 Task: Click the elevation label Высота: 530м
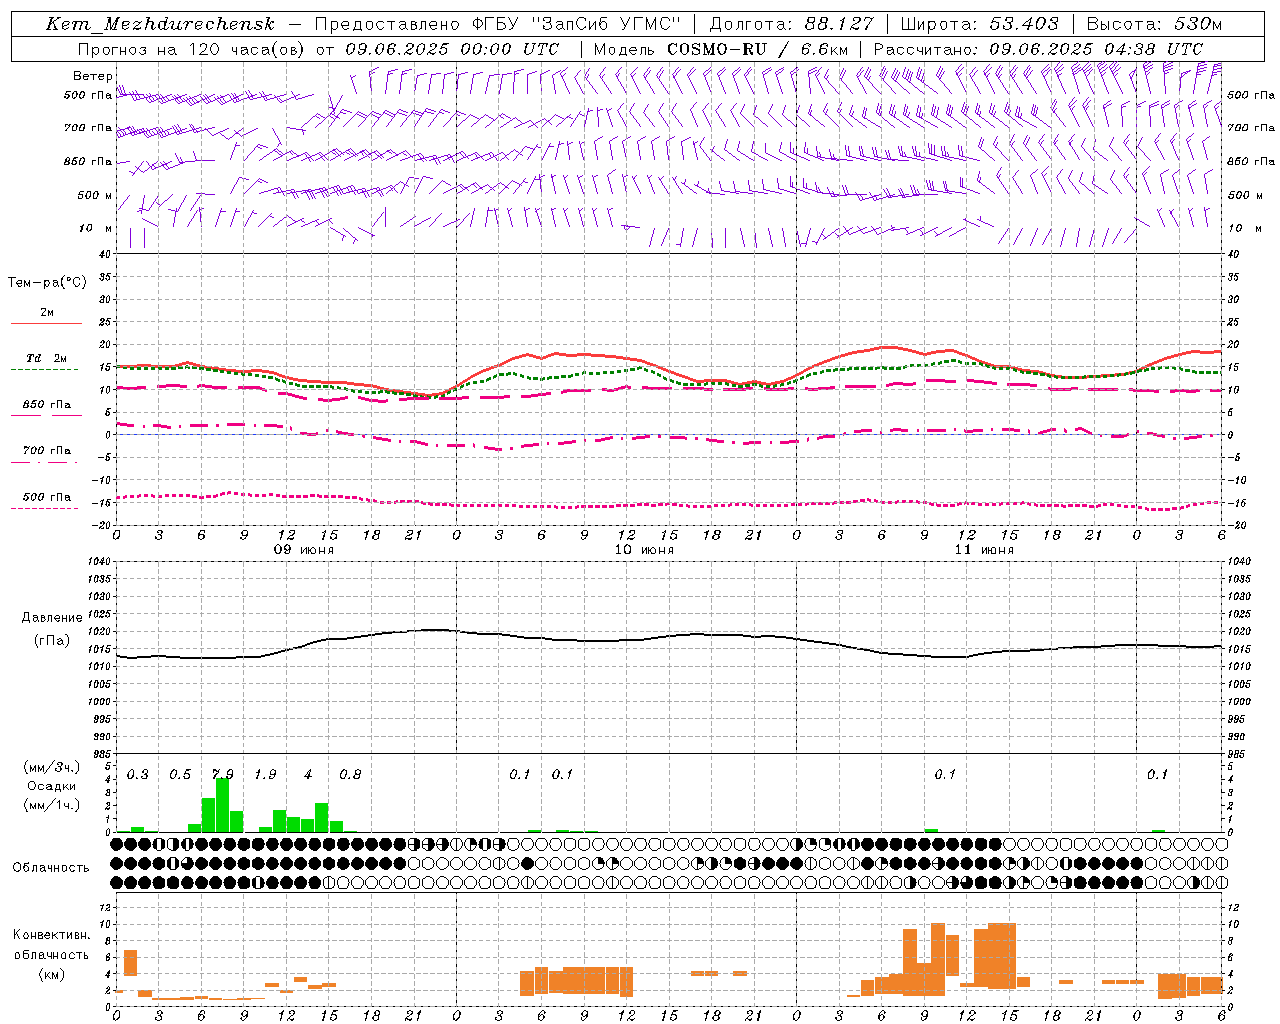(x=1154, y=24)
